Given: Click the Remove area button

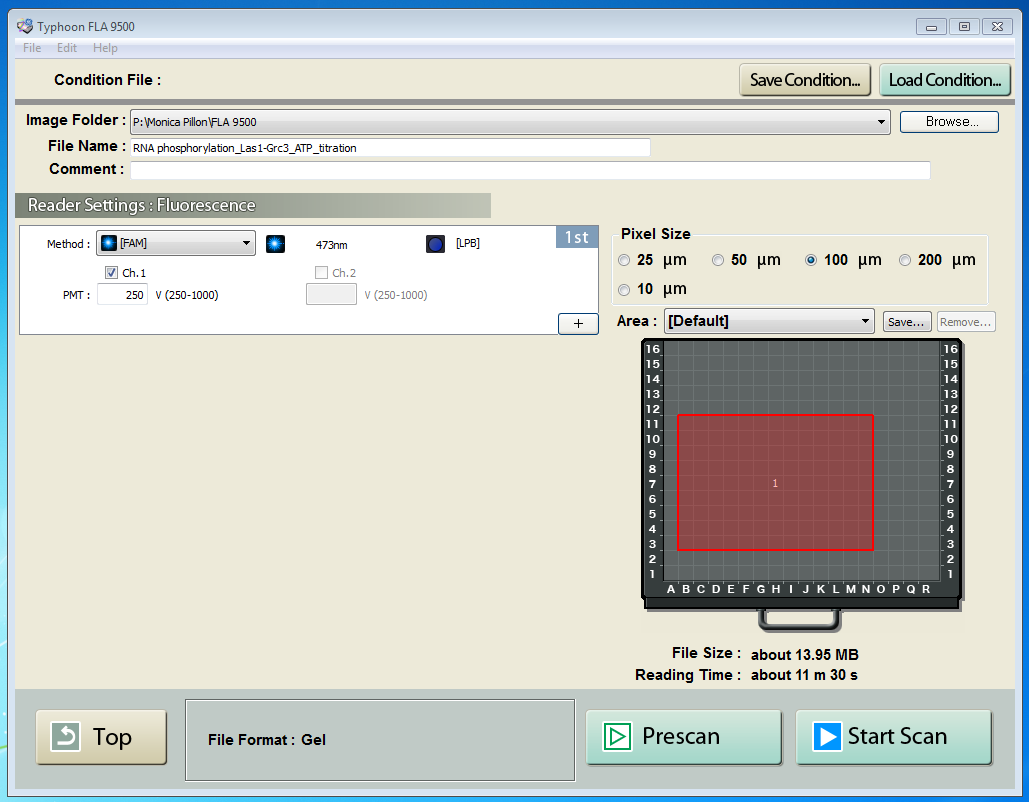Looking at the screenshot, I should click(x=966, y=322).
